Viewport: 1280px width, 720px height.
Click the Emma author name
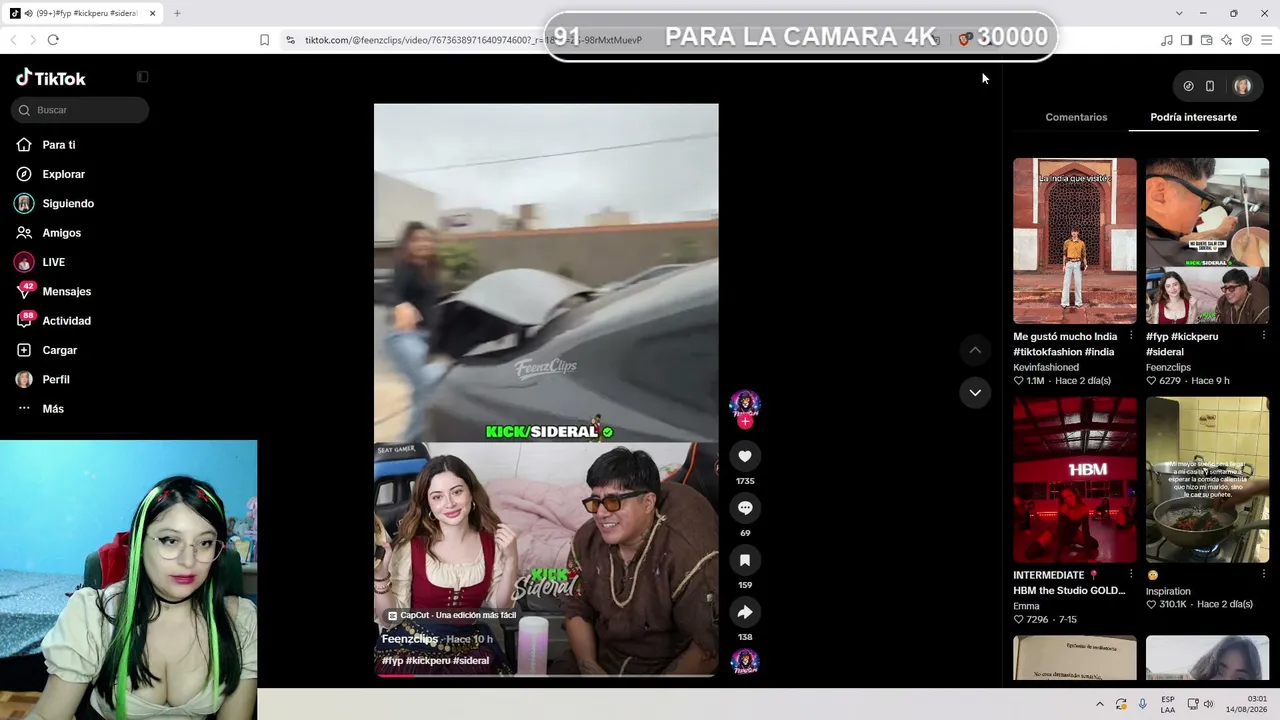click(x=1026, y=606)
